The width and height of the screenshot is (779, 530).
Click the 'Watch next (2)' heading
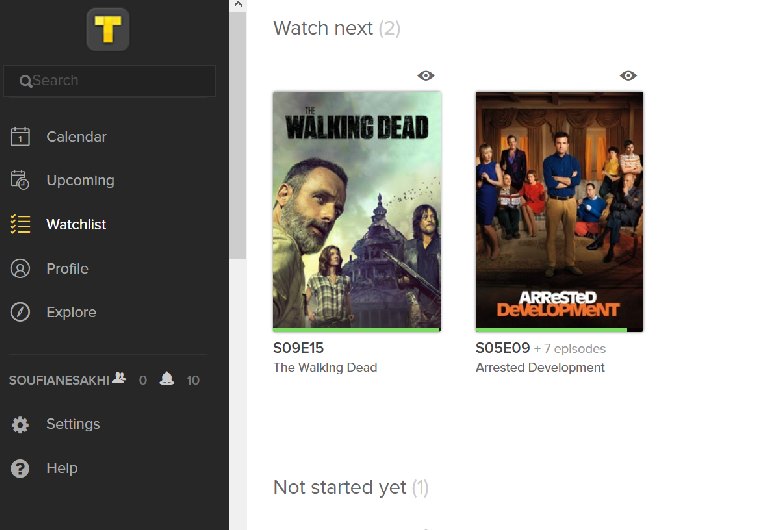[x=336, y=28]
